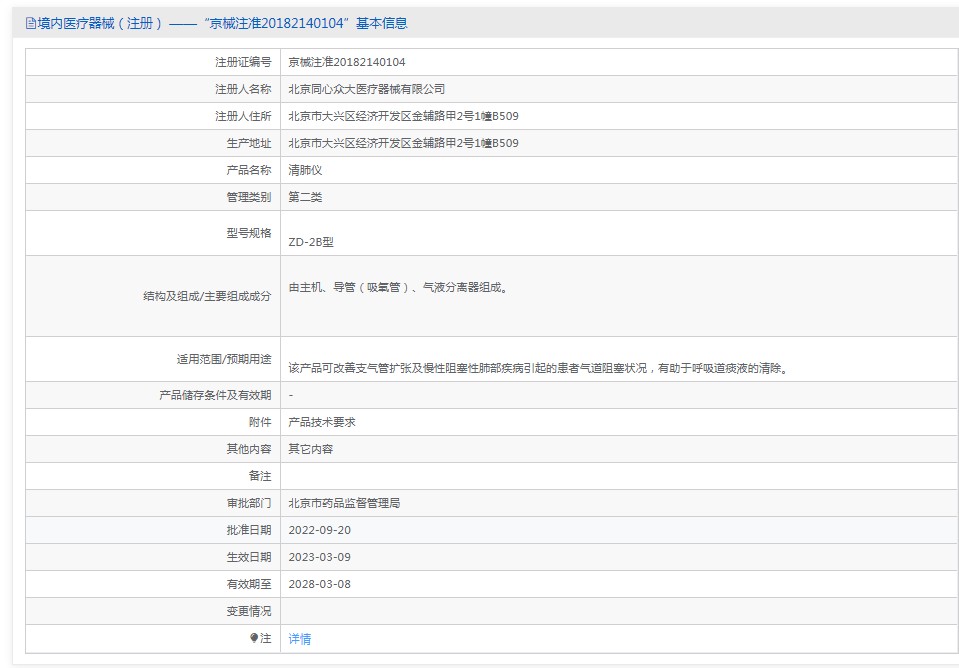
Task: Select approving department 北京市药品监督管理局
Action: pyautogui.click(x=344, y=503)
